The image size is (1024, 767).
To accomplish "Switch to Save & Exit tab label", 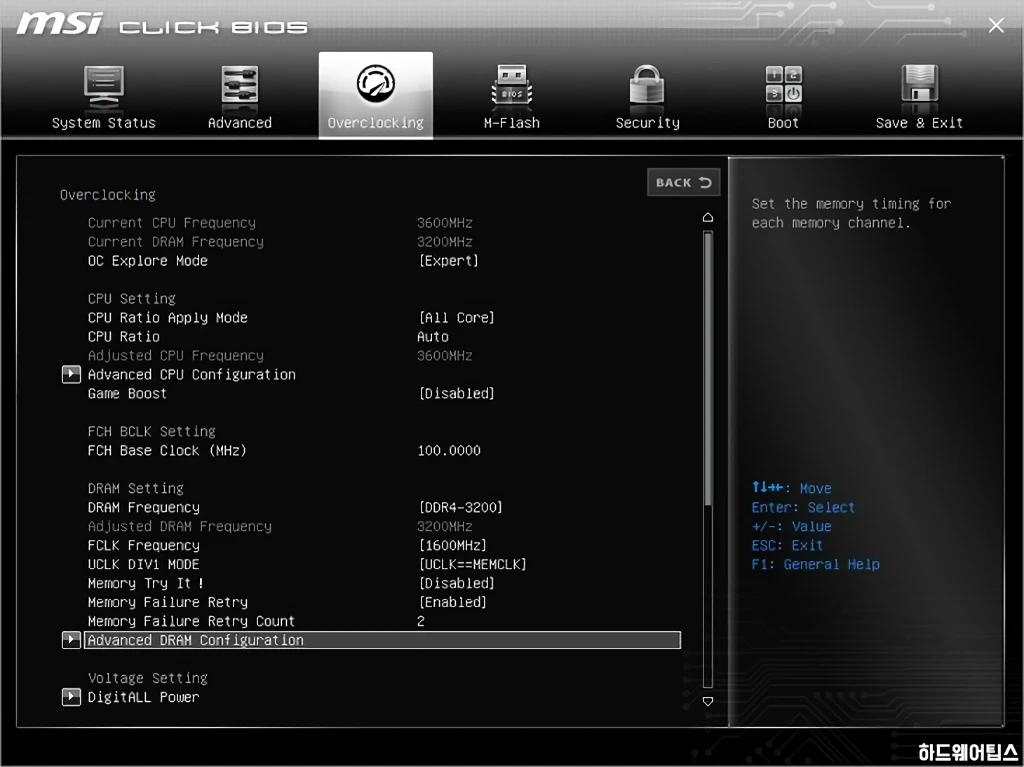I will pos(920,123).
